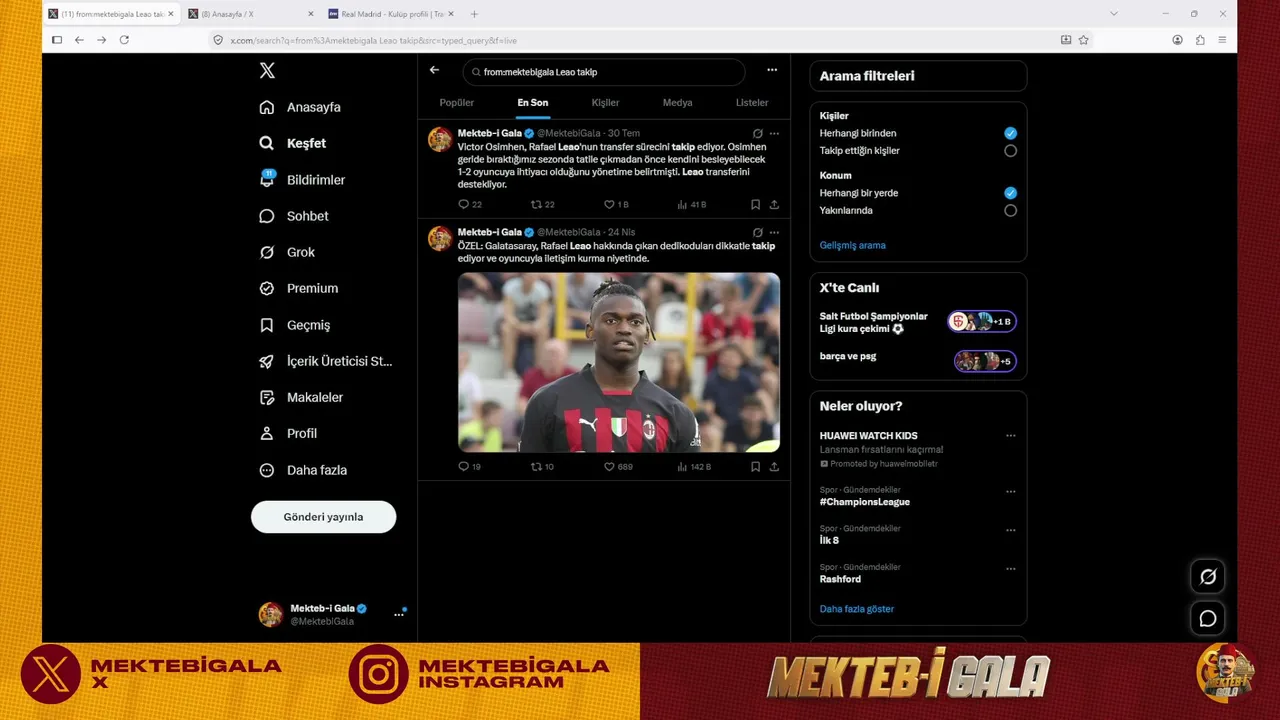Open Sohbet chat icon in sidebar

click(267, 216)
